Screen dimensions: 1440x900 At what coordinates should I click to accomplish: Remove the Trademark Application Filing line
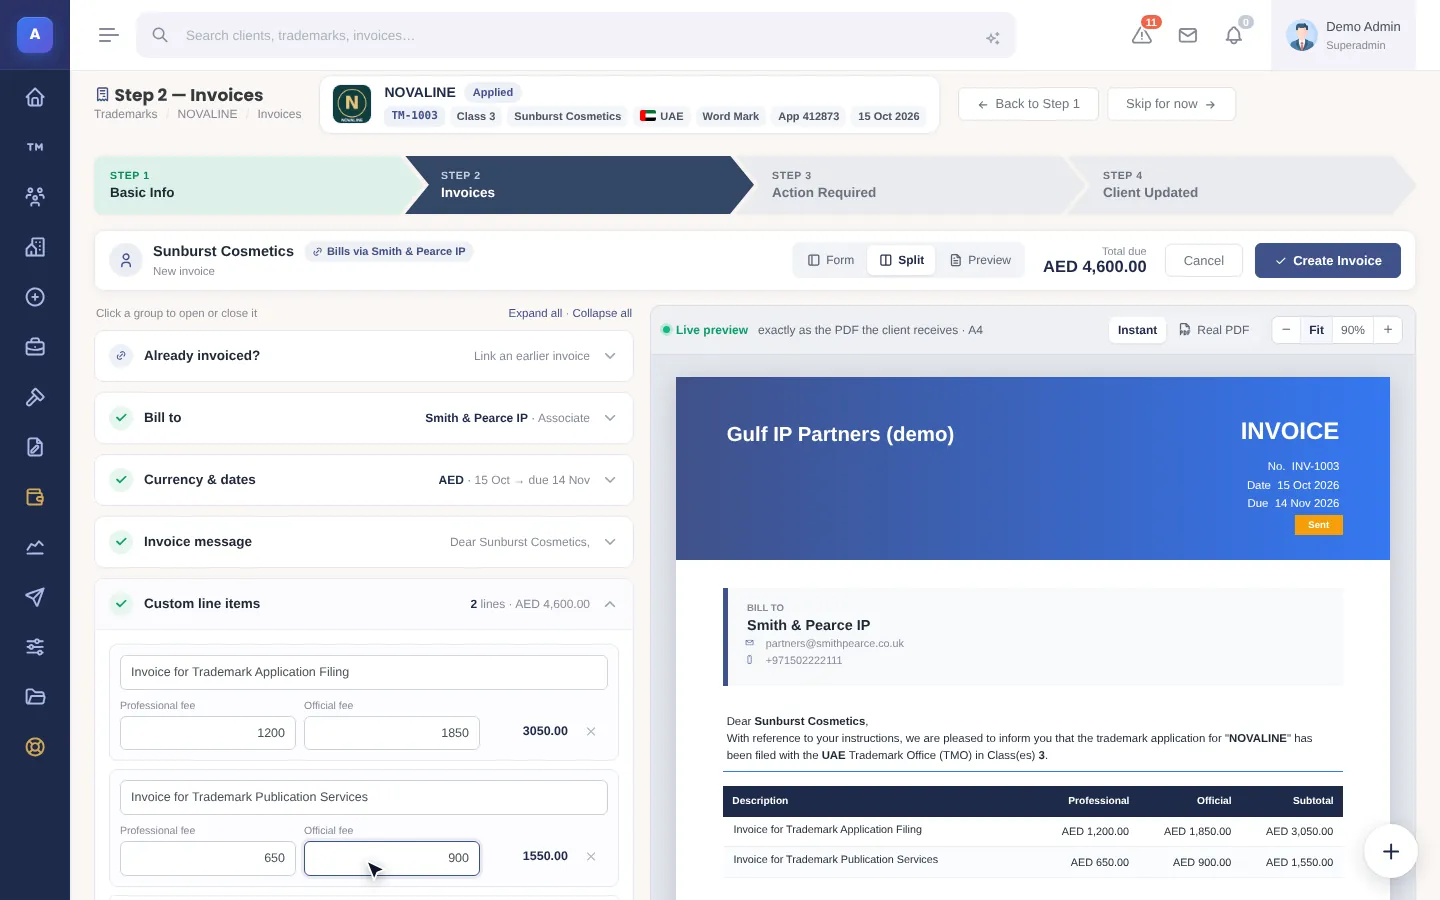591,732
